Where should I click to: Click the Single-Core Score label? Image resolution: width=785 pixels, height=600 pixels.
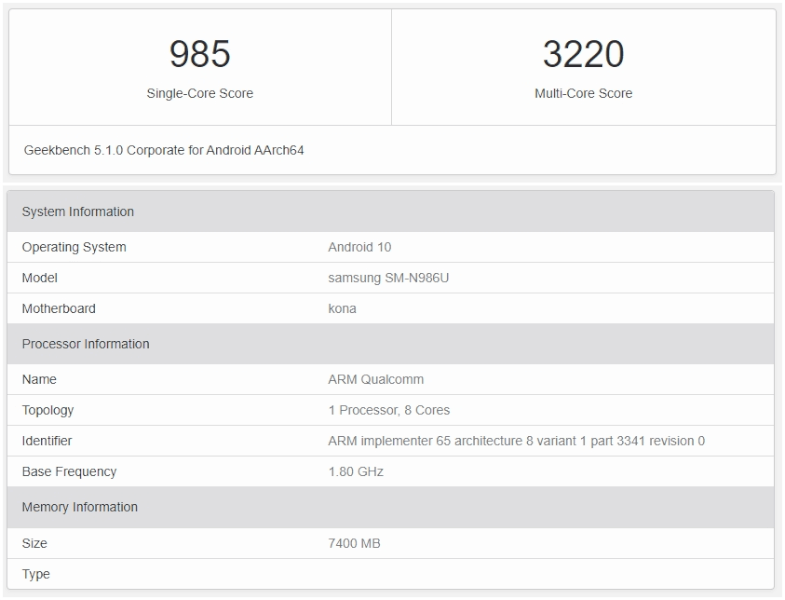click(x=200, y=93)
